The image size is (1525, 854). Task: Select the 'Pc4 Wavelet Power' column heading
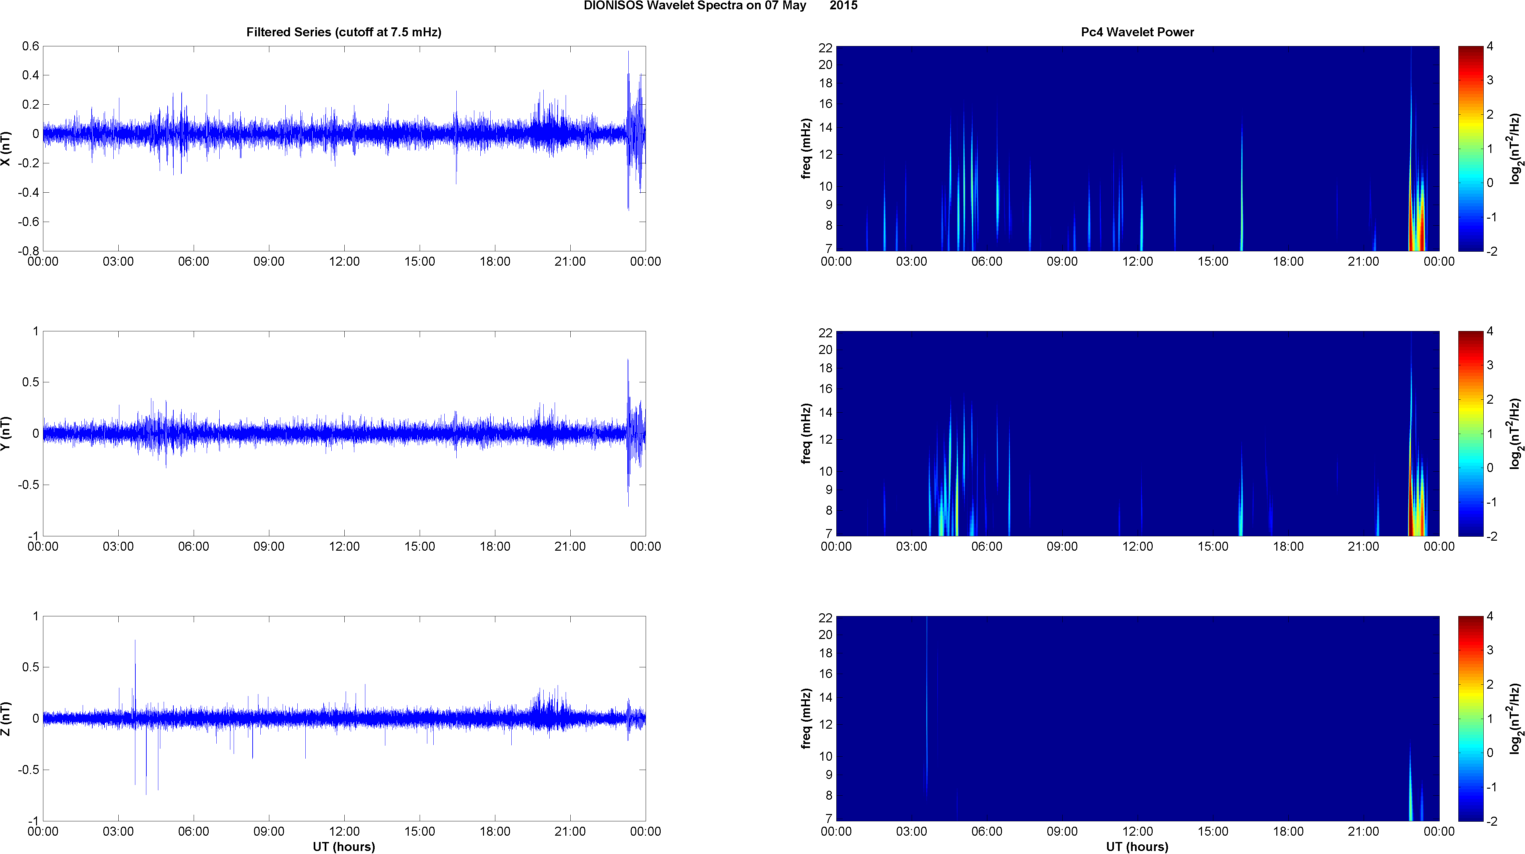point(1137,32)
